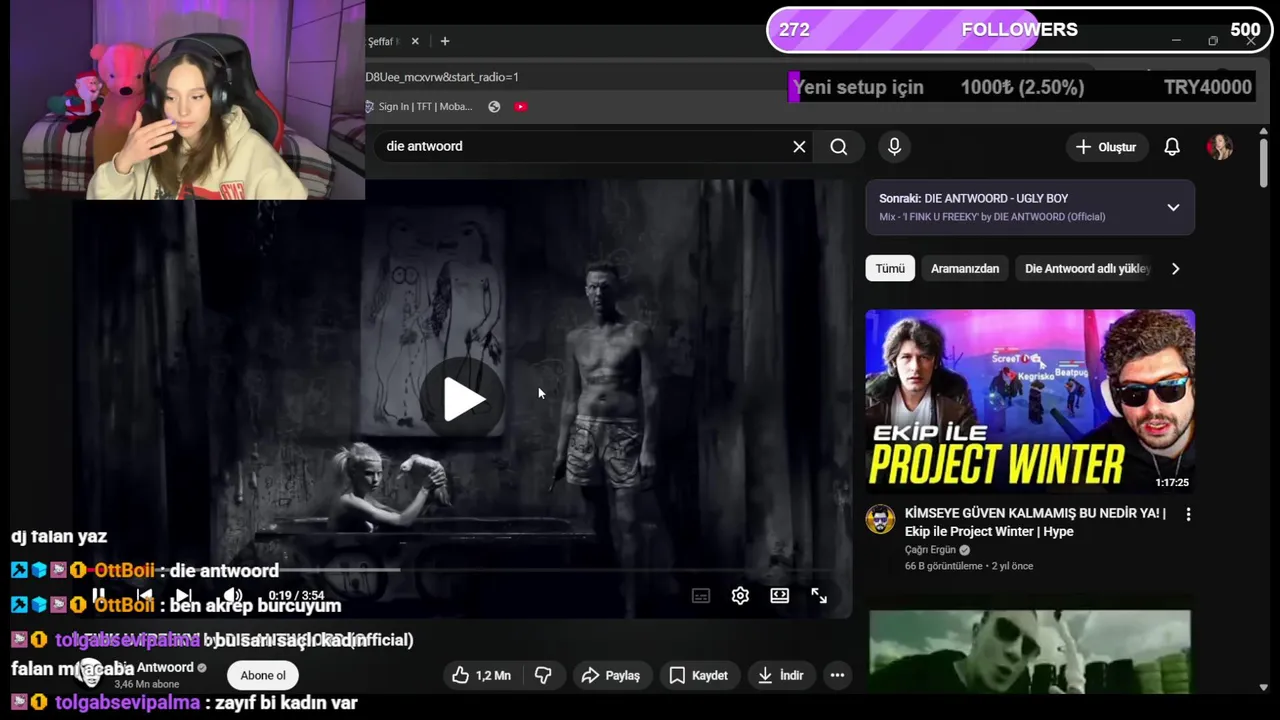The image size is (1280, 720).
Task: Dislike the video with thumbs-down
Action: click(543, 675)
